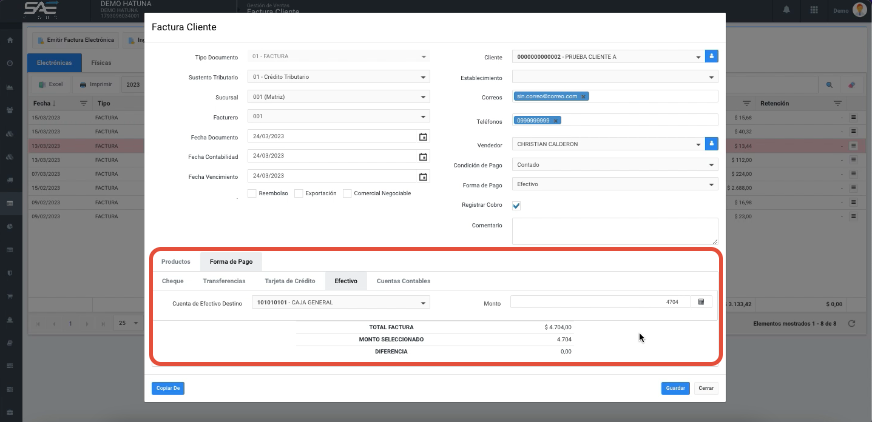Image resolution: width=872 pixels, height=422 pixels.
Task: Click into the Monto input field
Action: tap(601, 302)
